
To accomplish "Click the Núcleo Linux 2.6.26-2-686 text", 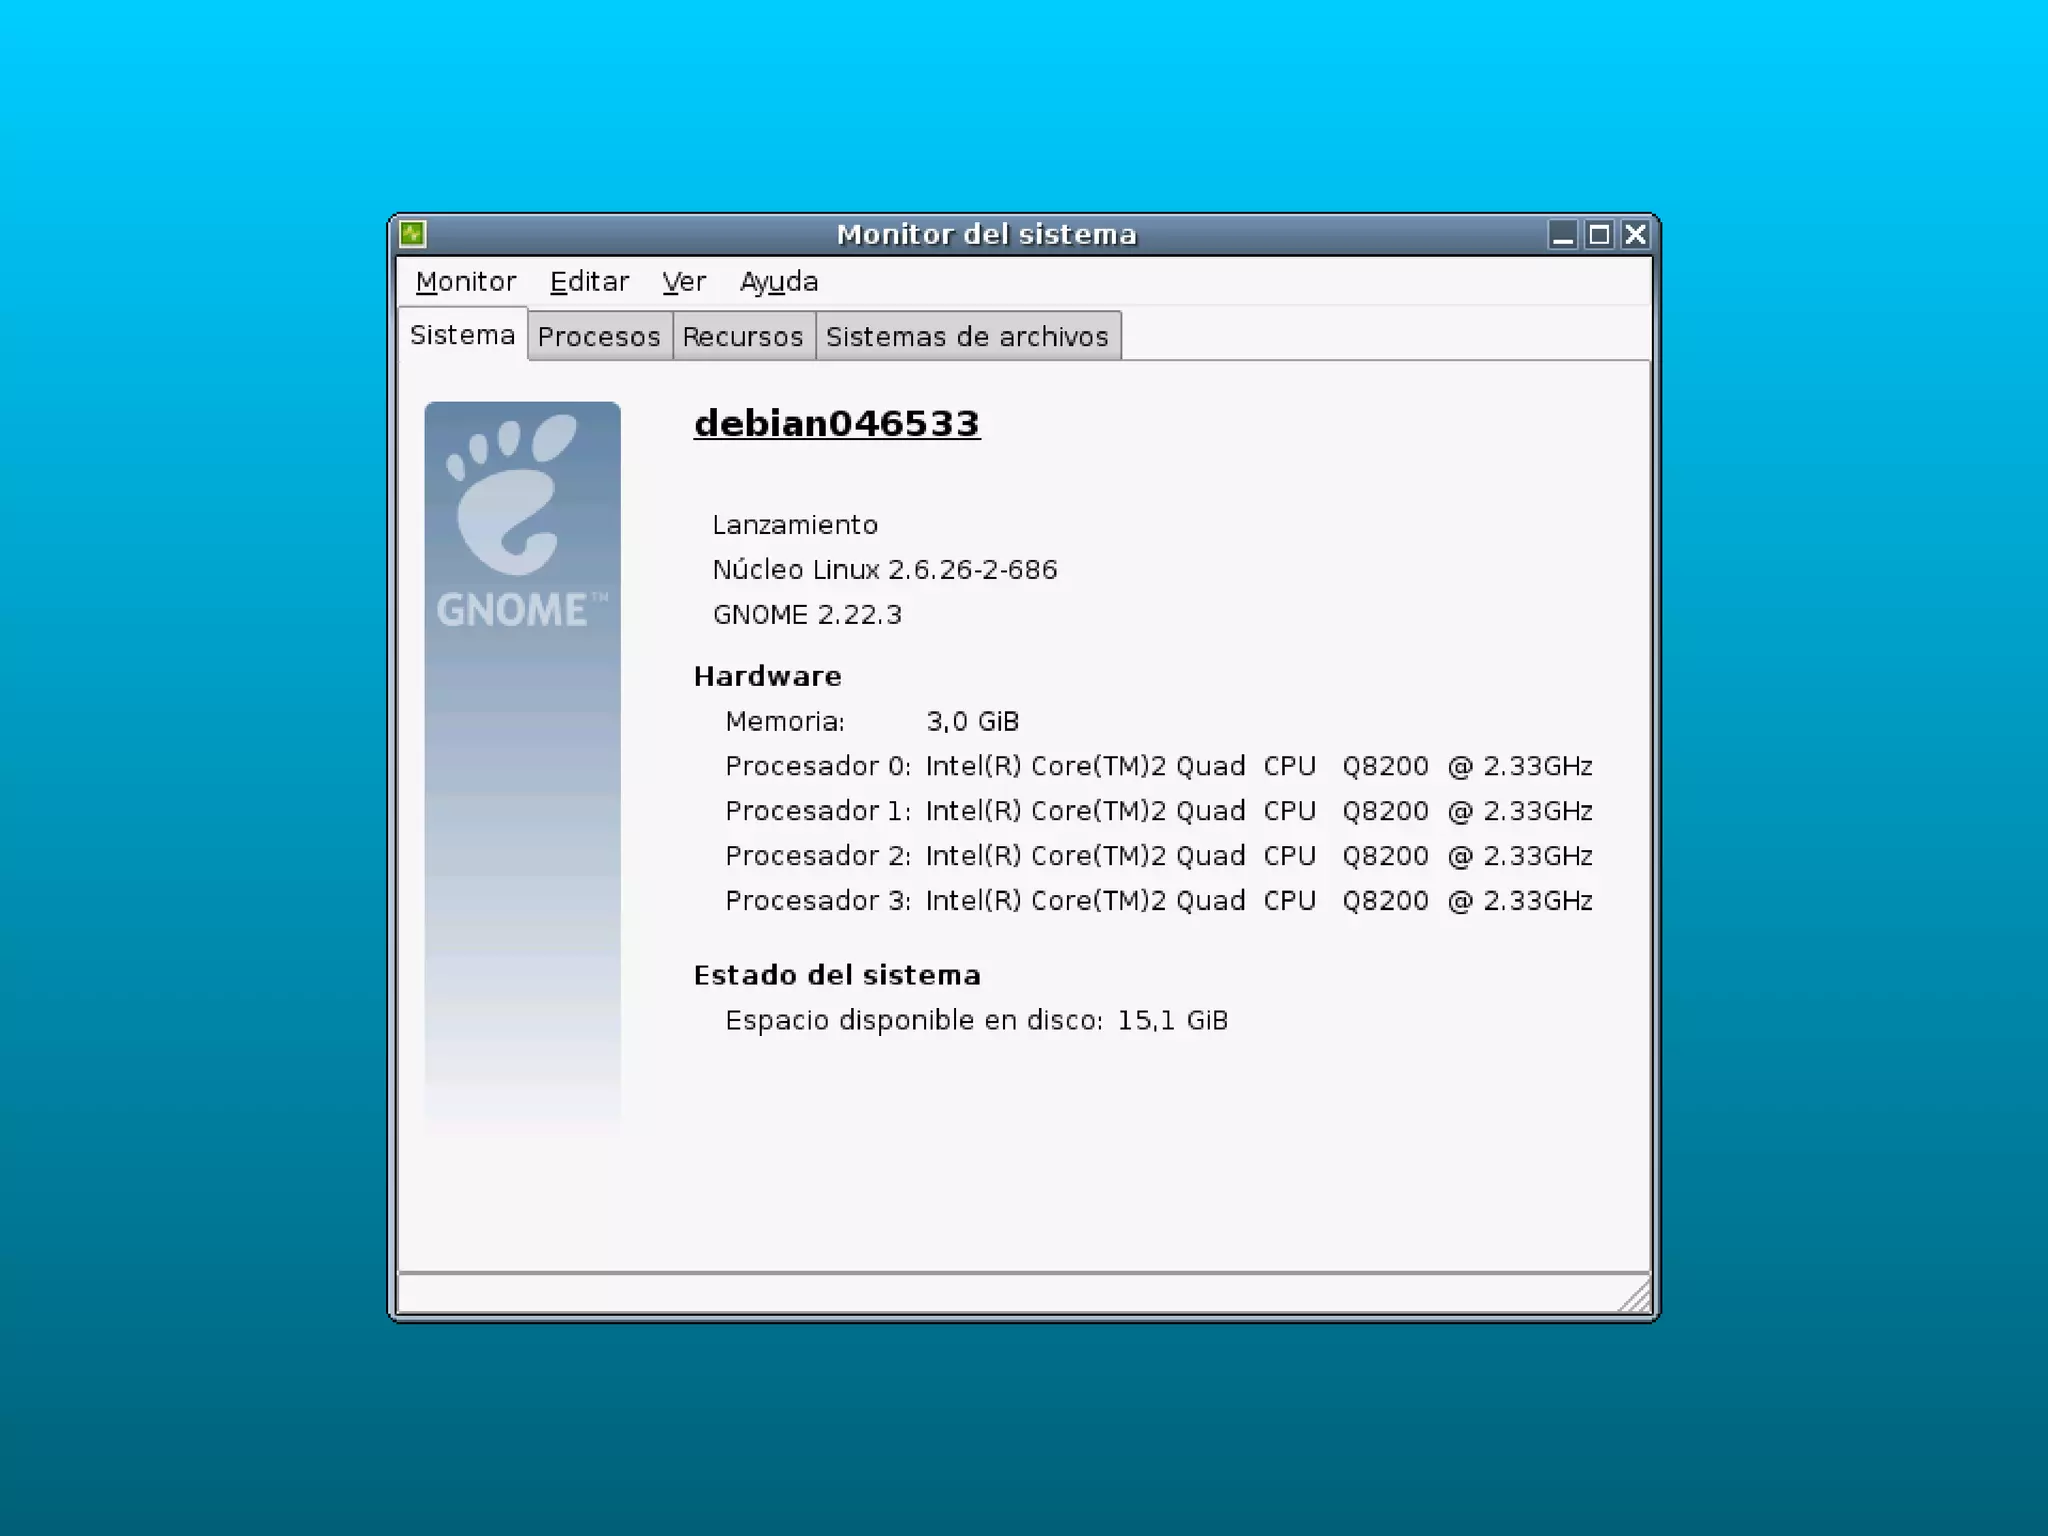I will (x=885, y=570).
